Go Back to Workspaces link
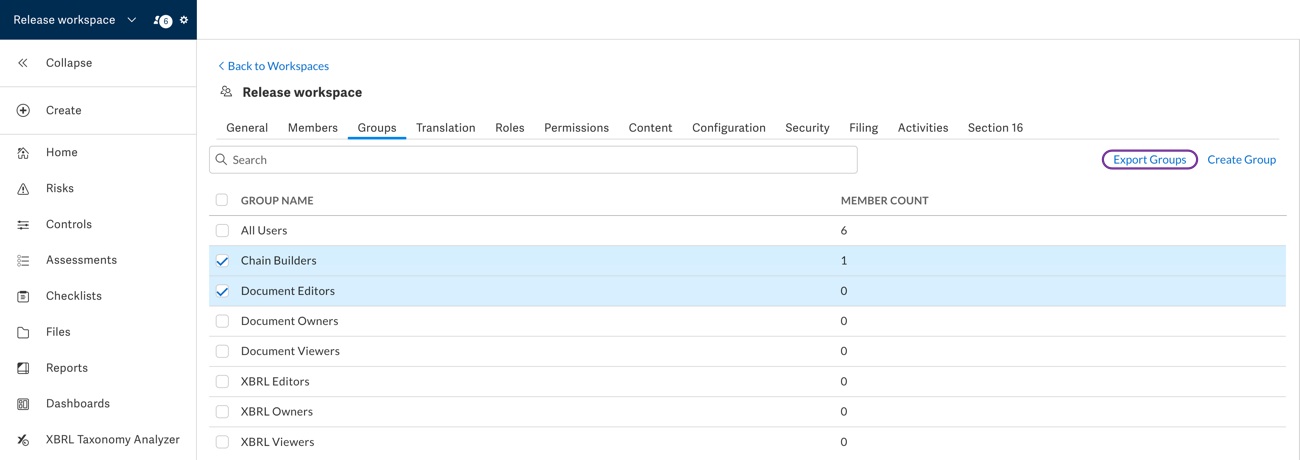This screenshot has height=460, width=1300. [273, 66]
